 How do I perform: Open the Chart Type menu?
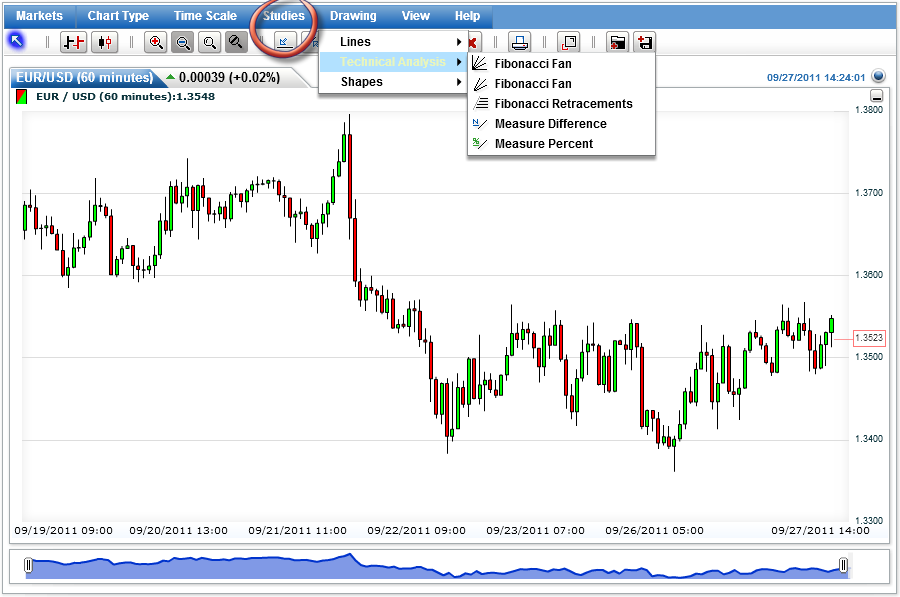click(x=118, y=16)
